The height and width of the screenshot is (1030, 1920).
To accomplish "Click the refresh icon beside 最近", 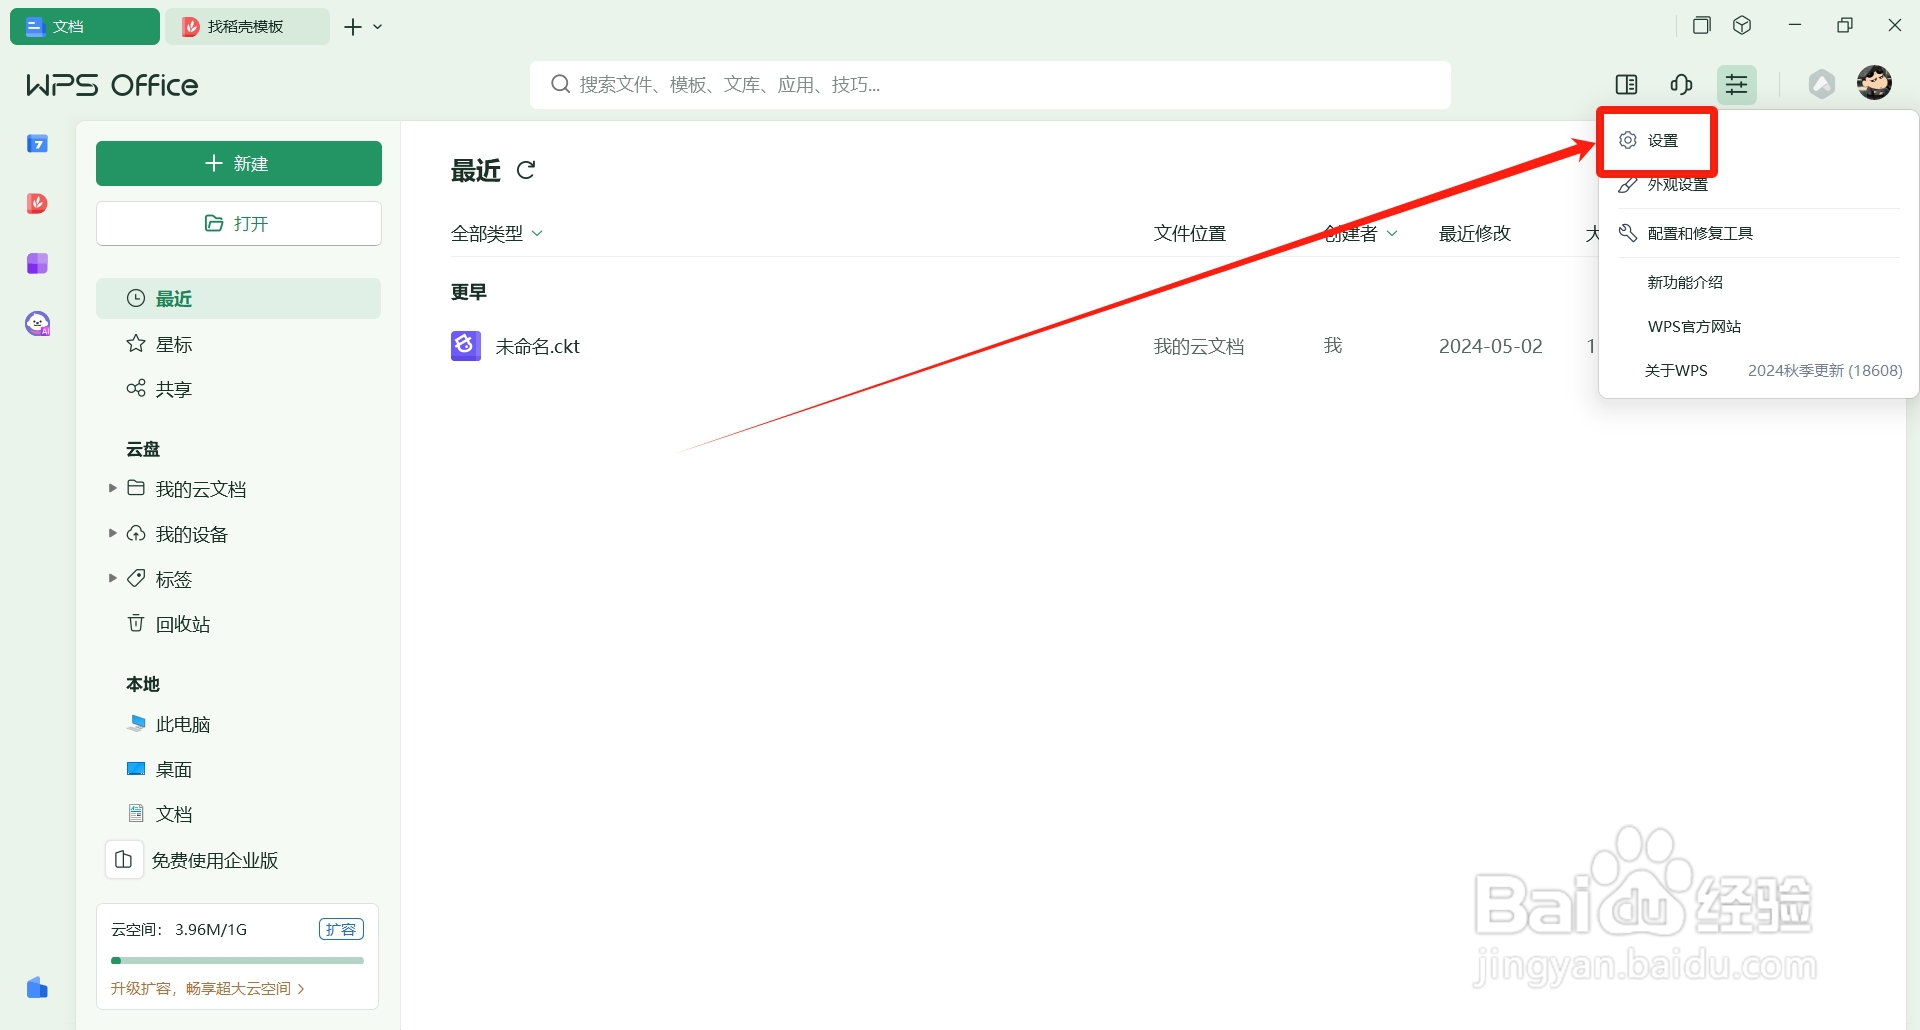I will pyautogui.click(x=527, y=170).
